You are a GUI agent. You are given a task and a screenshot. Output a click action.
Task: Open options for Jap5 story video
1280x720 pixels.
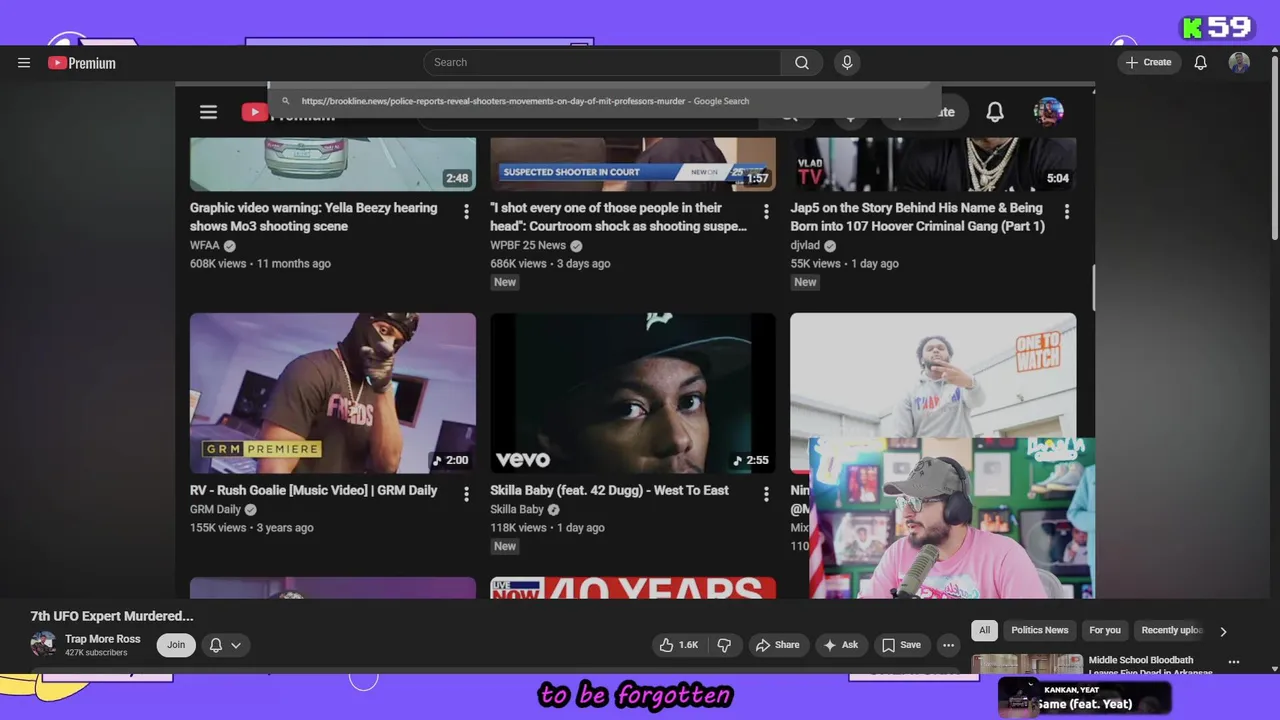pos(1067,211)
